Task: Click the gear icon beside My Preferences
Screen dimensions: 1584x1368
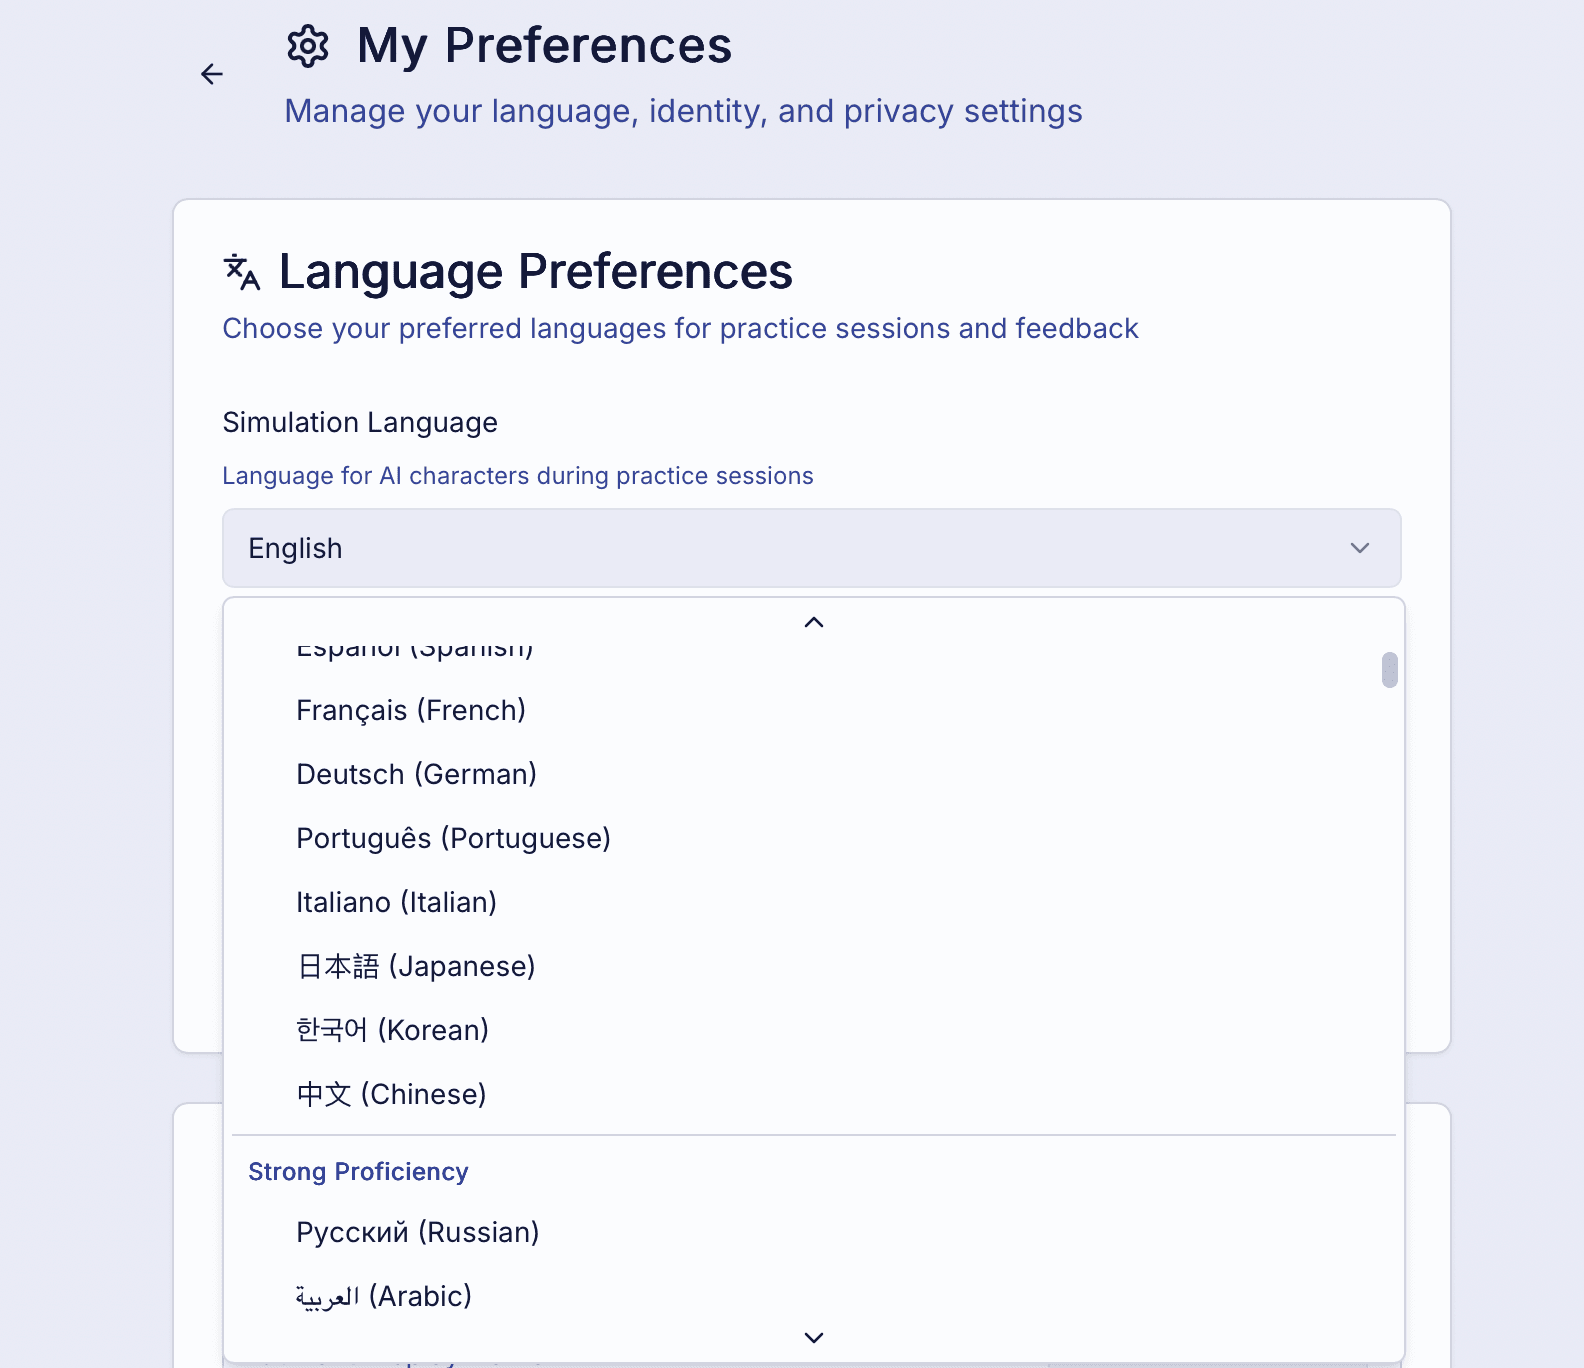Action: coord(307,45)
